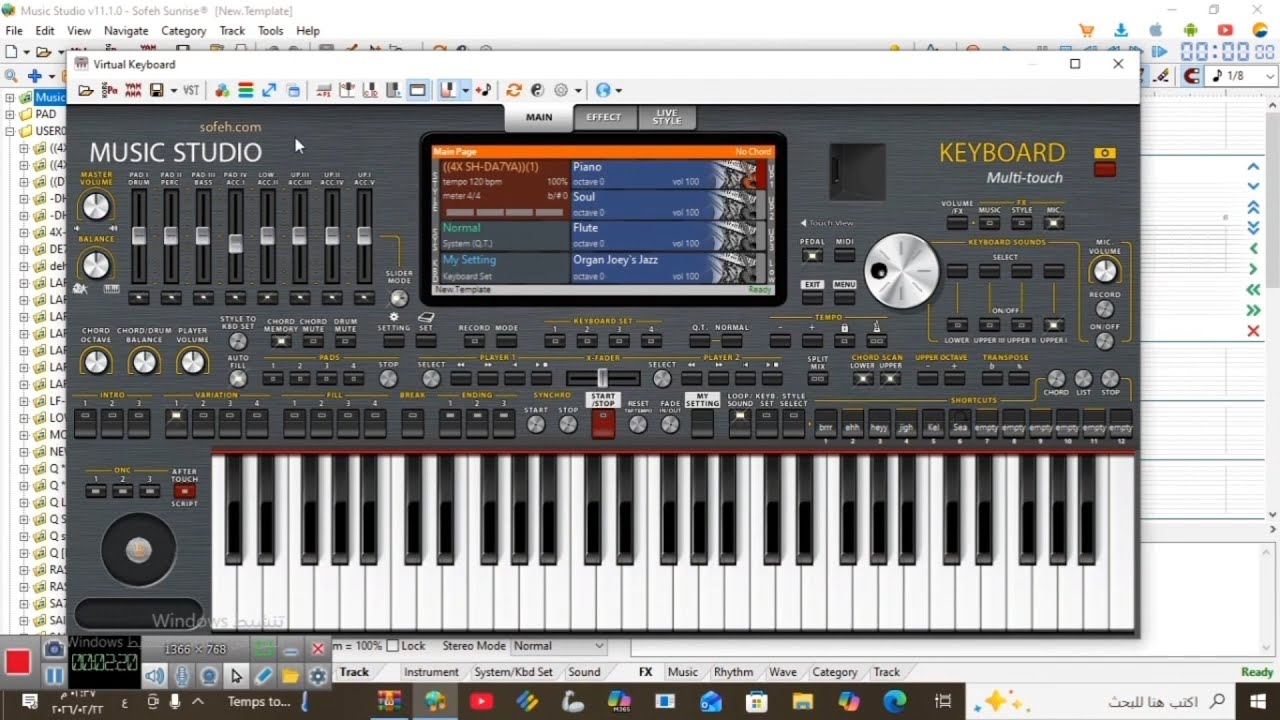Click the red X icon in right panel
The image size is (1280, 720).
click(x=1253, y=331)
